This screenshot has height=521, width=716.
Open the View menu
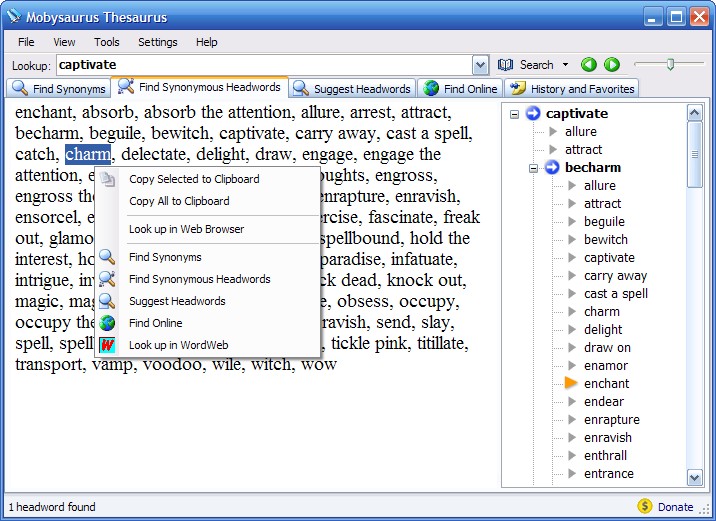click(64, 42)
